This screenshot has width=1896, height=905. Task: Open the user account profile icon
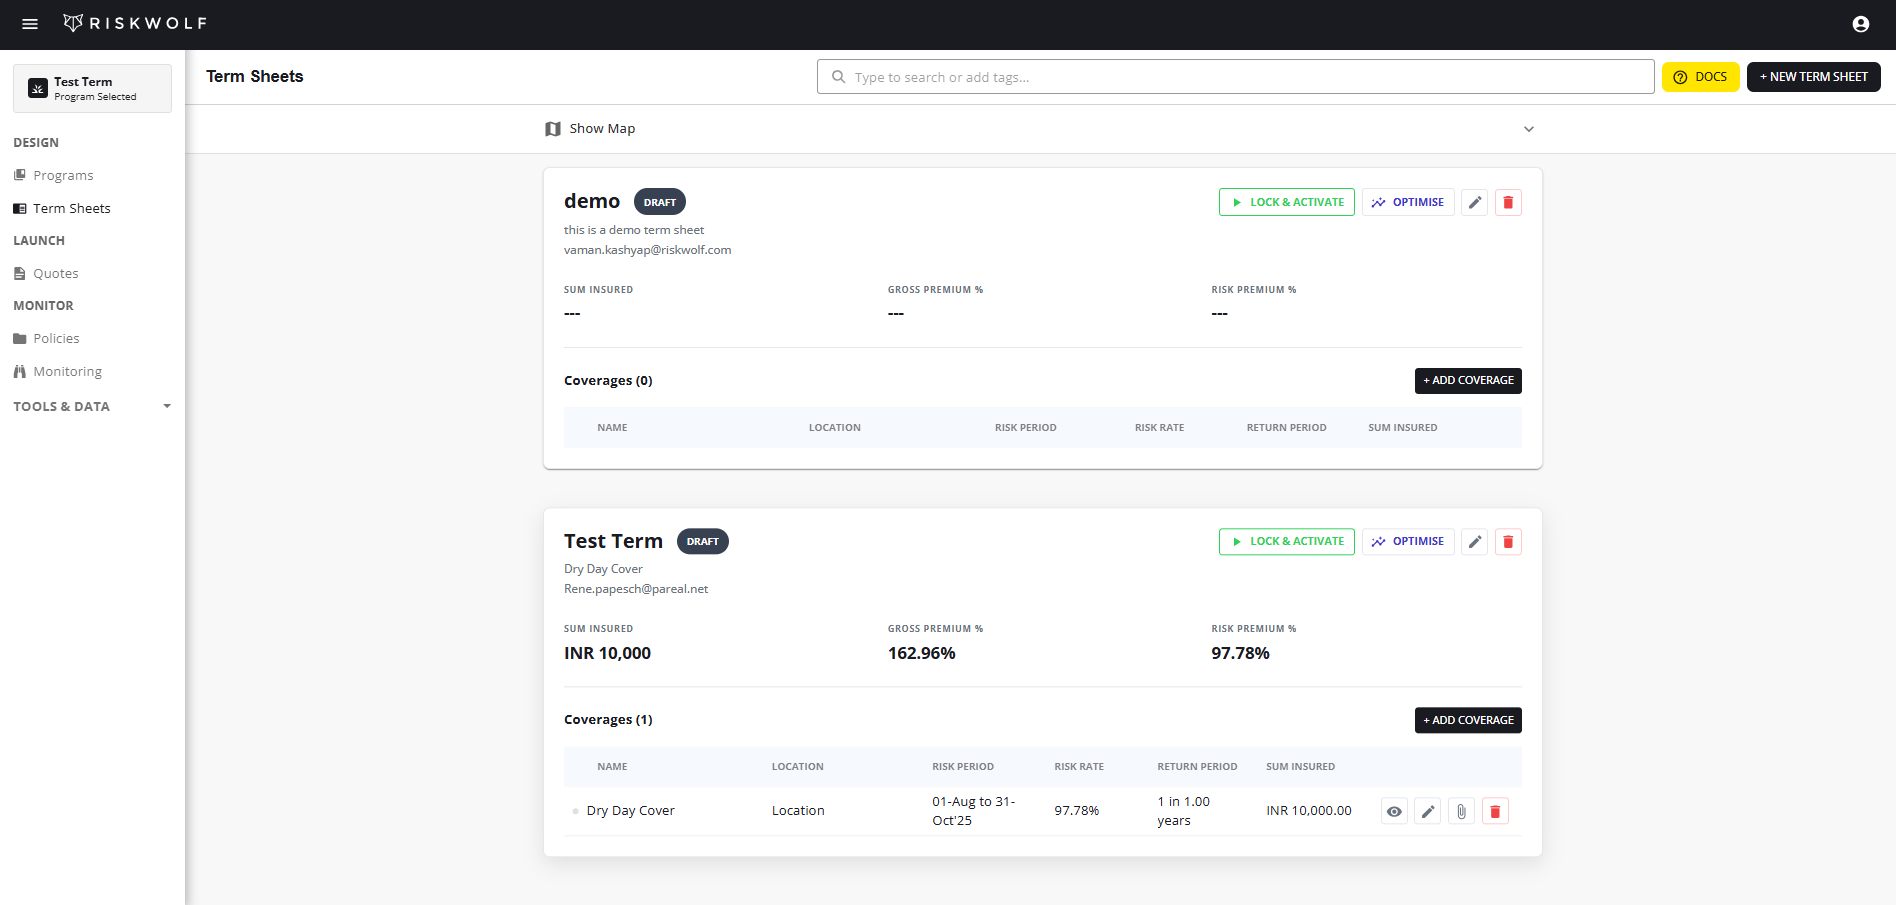click(x=1860, y=24)
